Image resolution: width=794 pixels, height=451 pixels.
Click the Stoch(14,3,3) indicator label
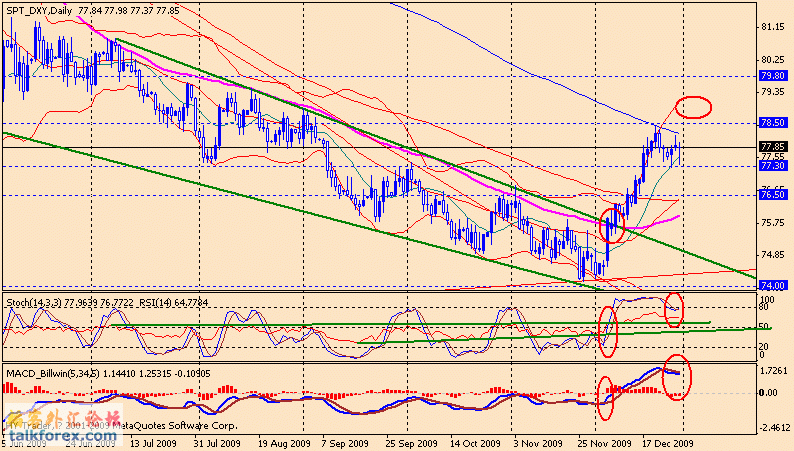pos(34,303)
